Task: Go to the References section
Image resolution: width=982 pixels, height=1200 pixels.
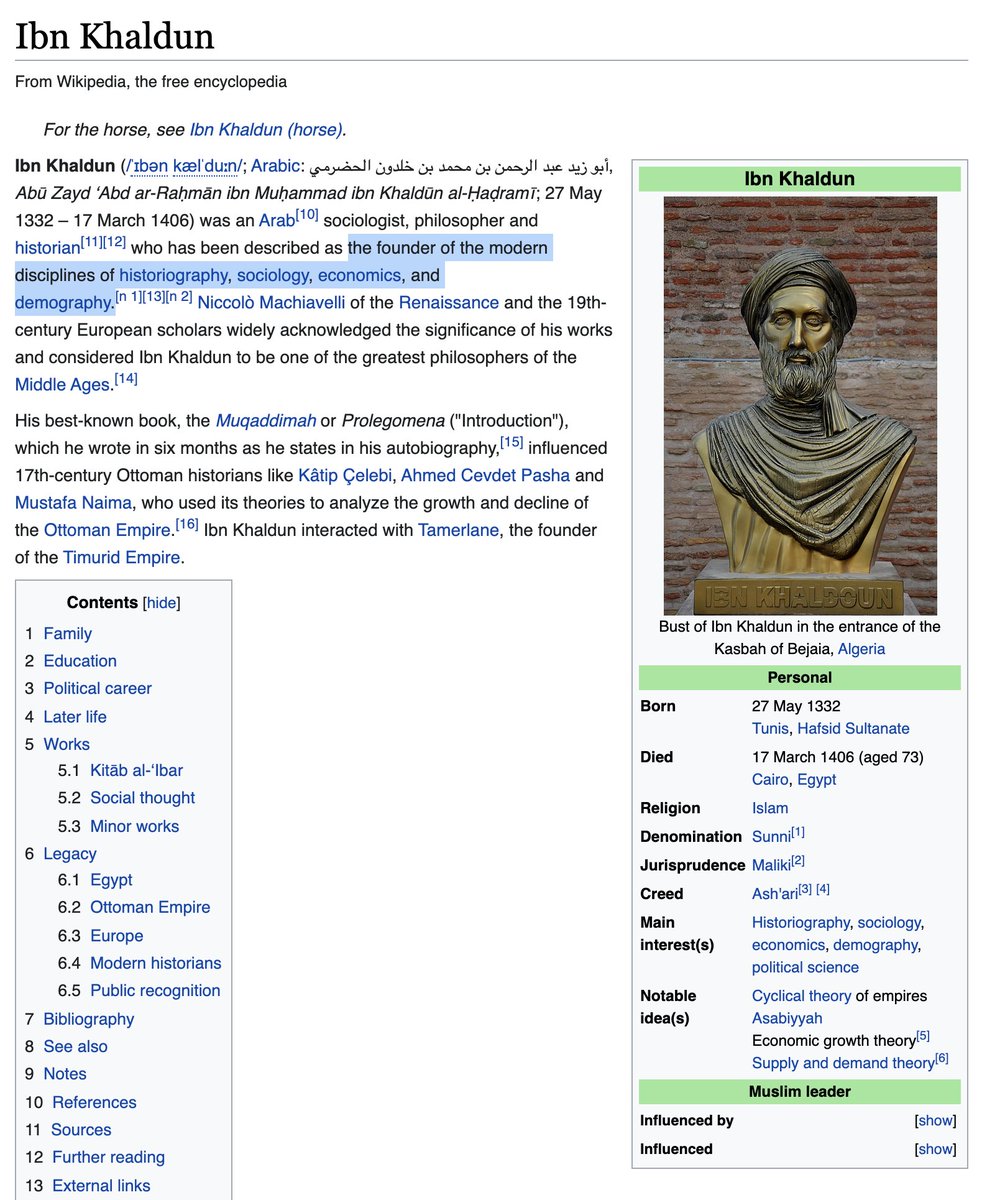Action: click(94, 1102)
